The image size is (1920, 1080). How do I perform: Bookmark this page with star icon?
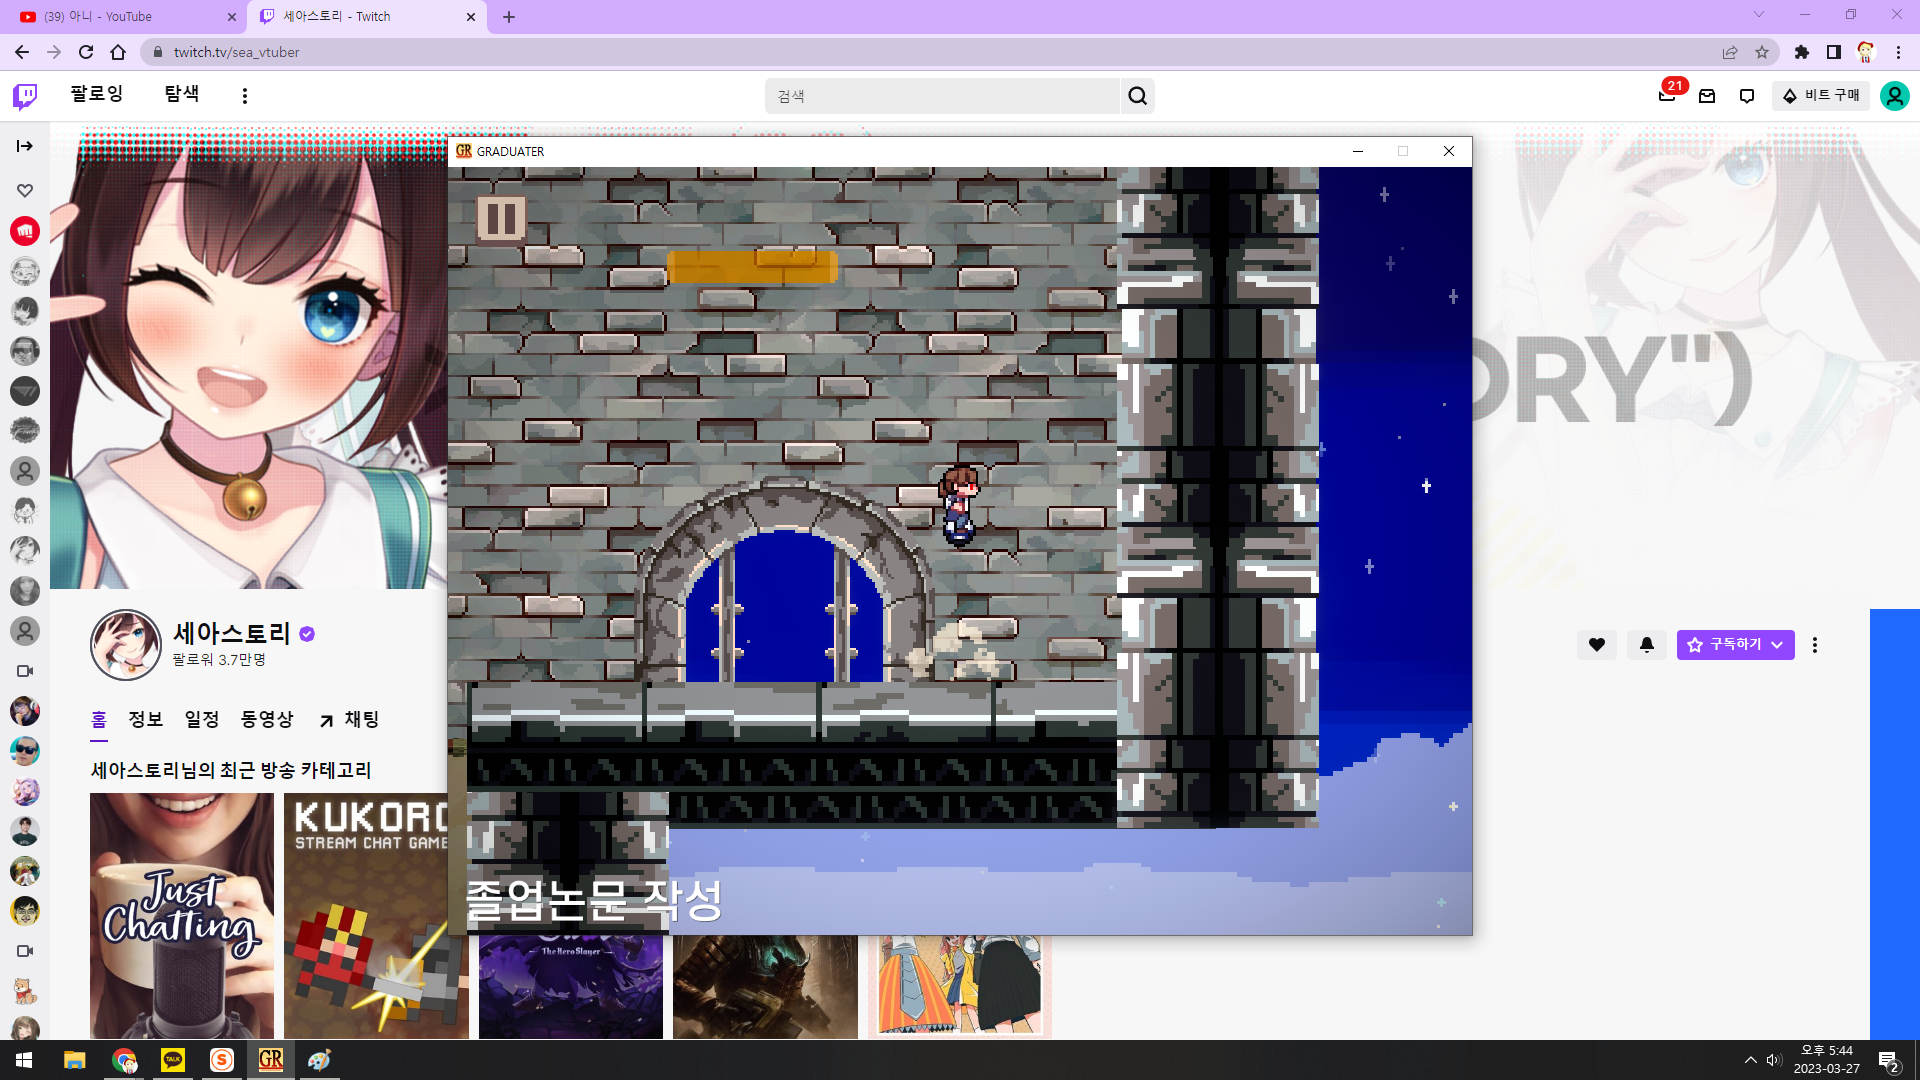(1762, 52)
